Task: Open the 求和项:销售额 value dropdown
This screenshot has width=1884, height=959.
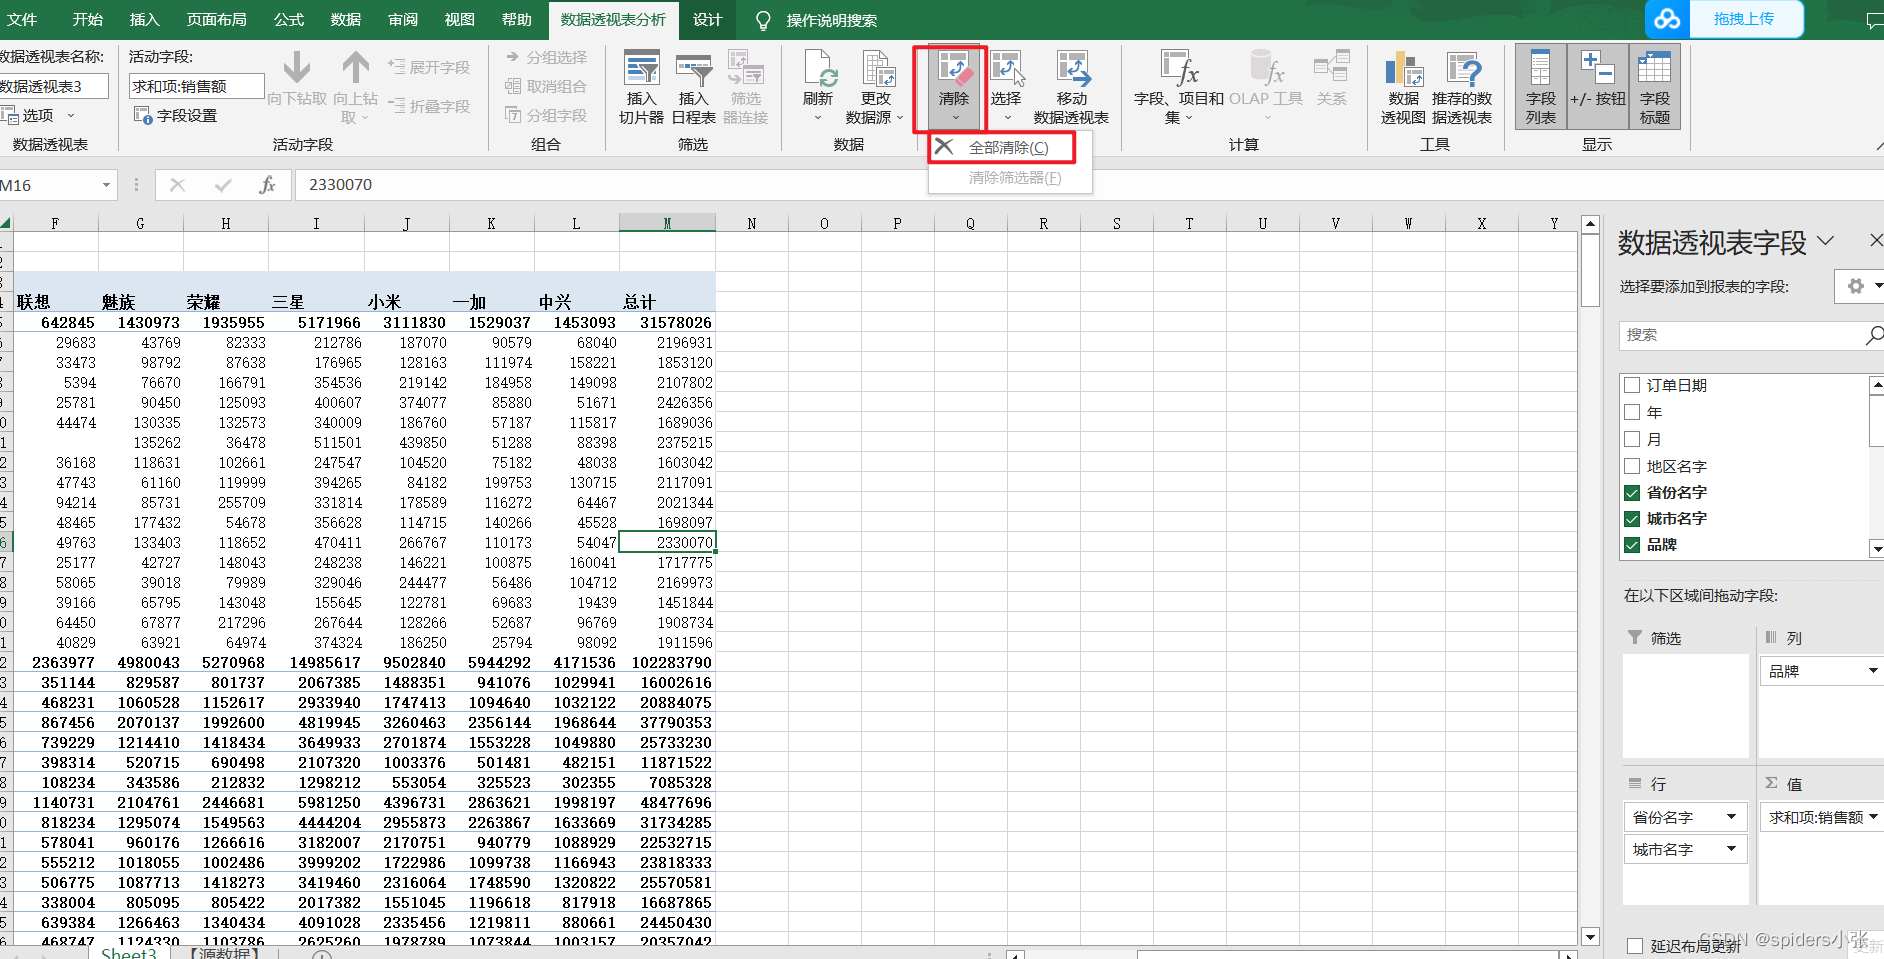Action: pyautogui.click(x=1874, y=817)
